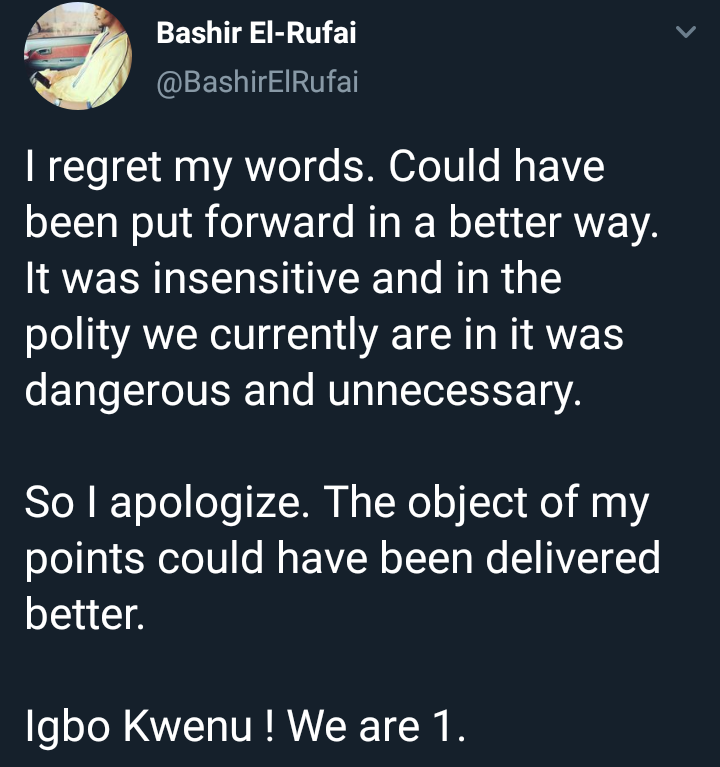Click the closing line "Igbo Kwenu ! We are 1."
720x767 pixels.
click(245, 726)
